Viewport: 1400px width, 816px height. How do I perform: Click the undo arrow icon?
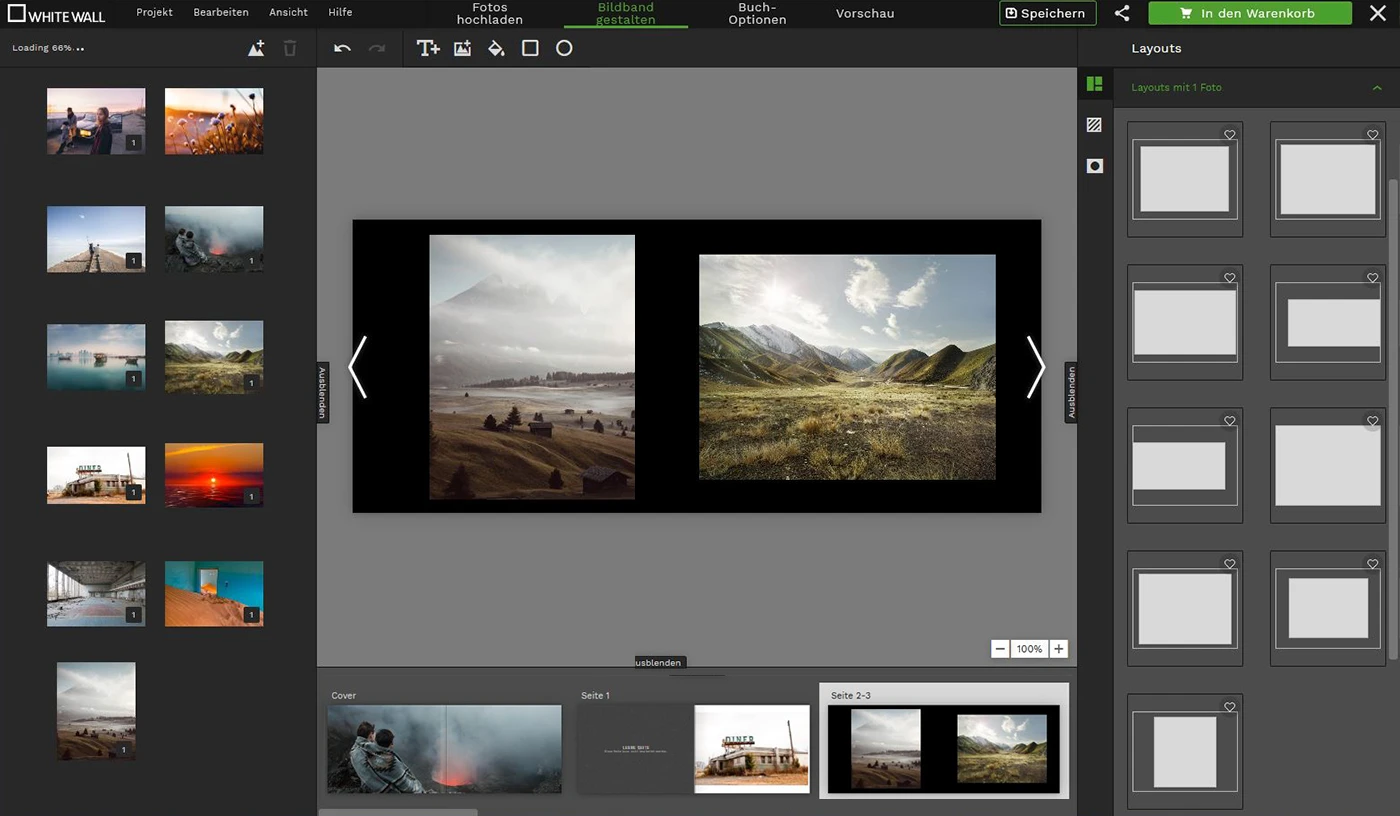(342, 48)
